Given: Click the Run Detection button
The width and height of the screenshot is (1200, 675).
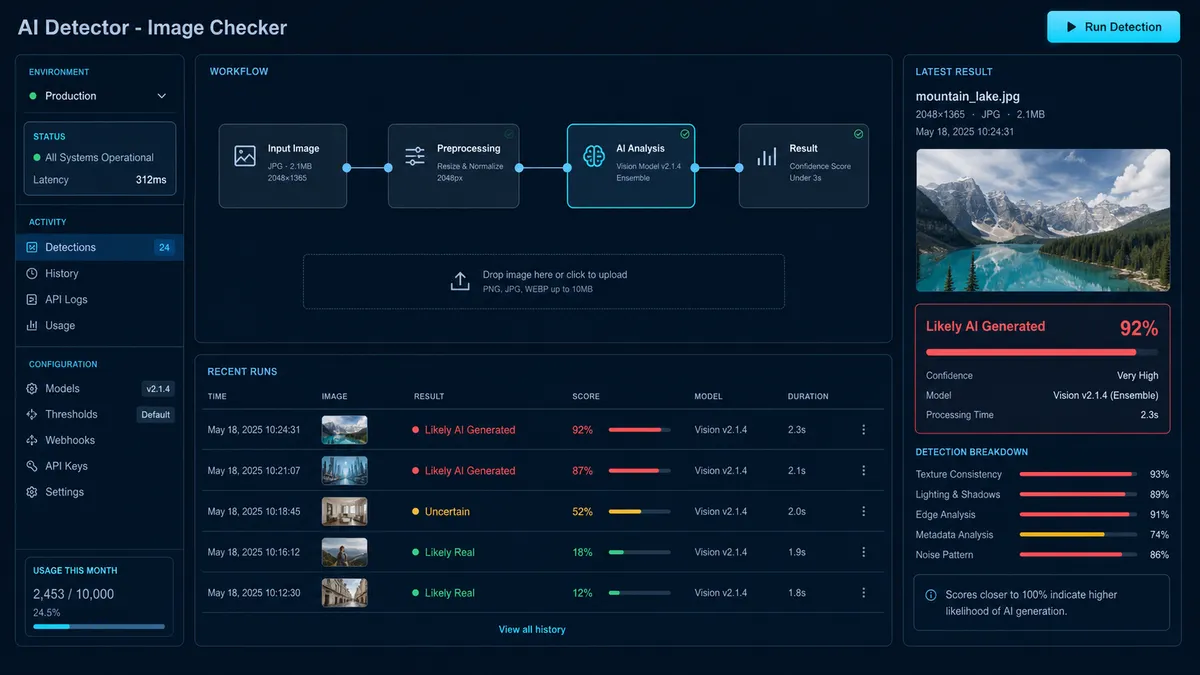Looking at the screenshot, I should click(x=1113, y=27).
